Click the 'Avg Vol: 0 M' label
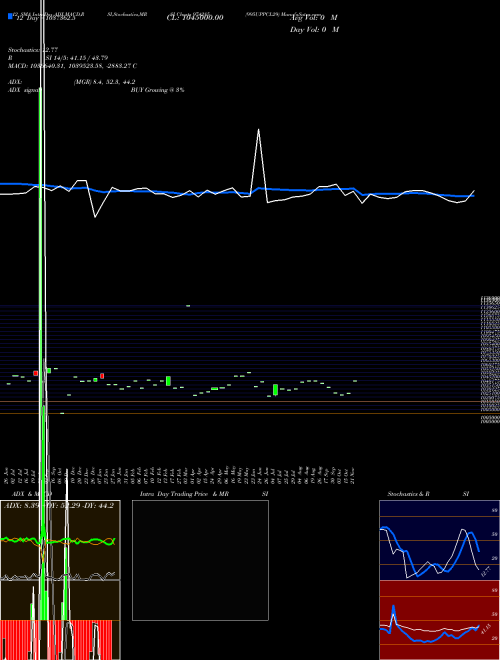 [x=314, y=18]
